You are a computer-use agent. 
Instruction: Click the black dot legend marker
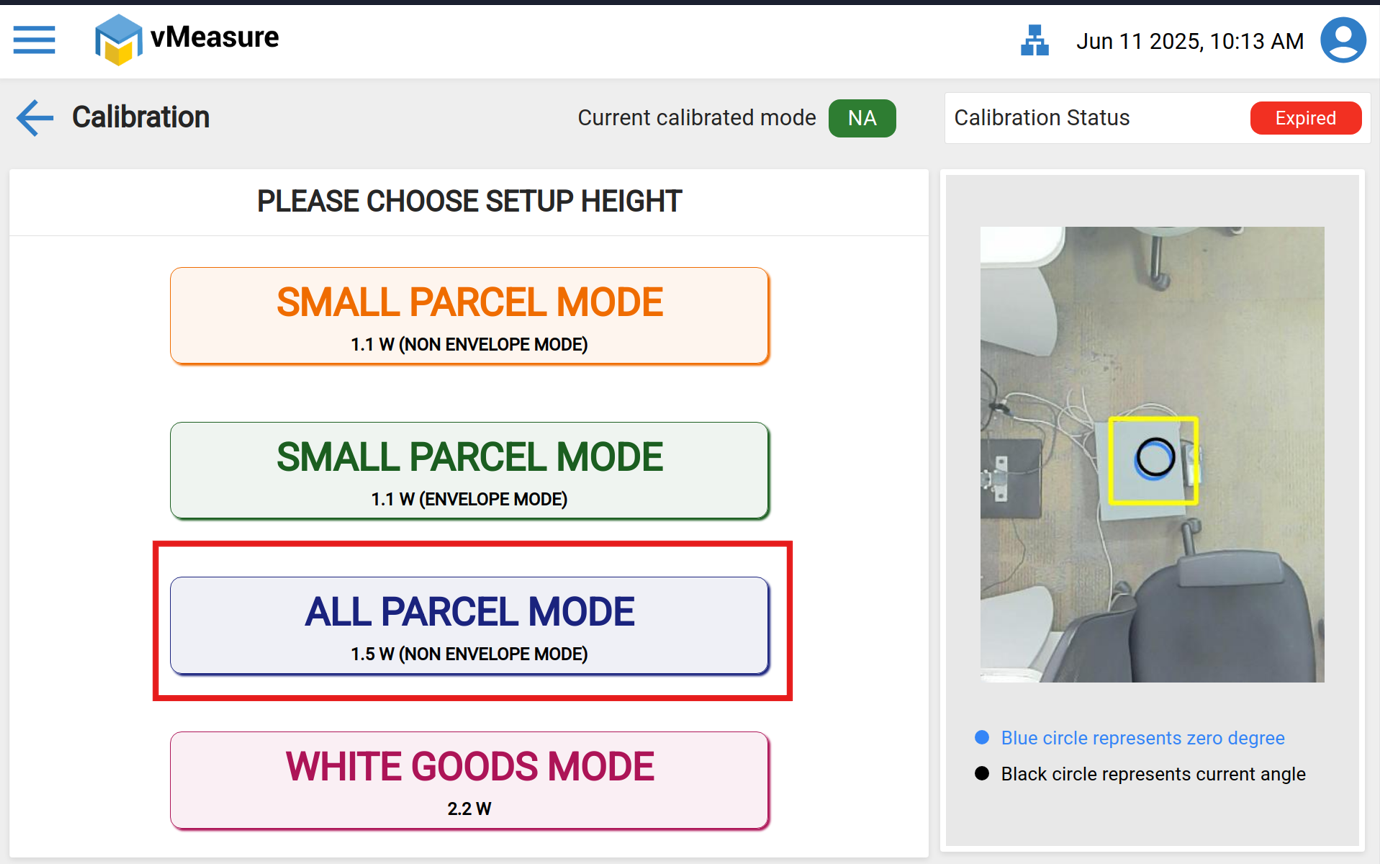982,774
